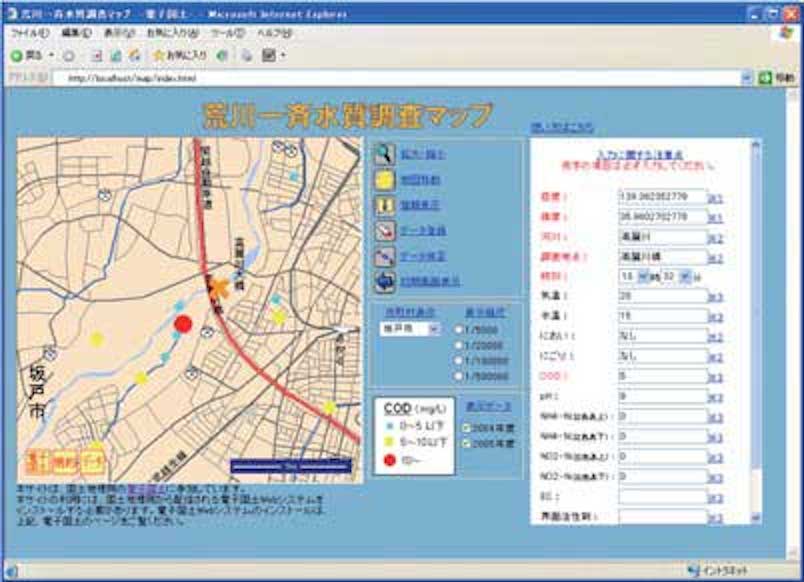Click the データ登録 data registration icon
The image size is (804, 582).
click(x=383, y=230)
